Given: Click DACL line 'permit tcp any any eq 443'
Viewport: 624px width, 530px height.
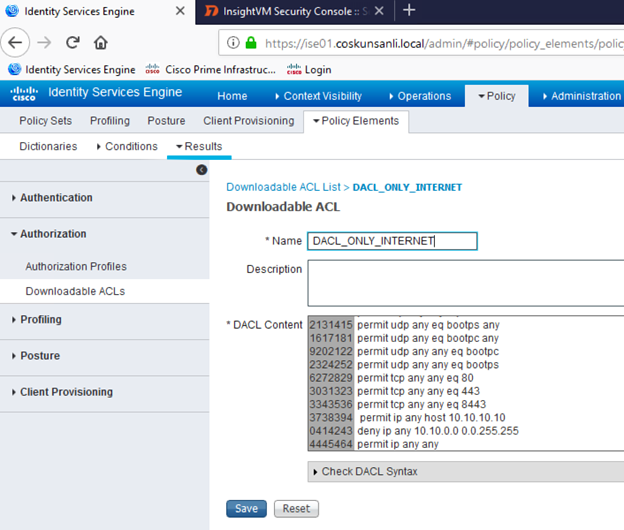Looking at the screenshot, I should (418, 391).
